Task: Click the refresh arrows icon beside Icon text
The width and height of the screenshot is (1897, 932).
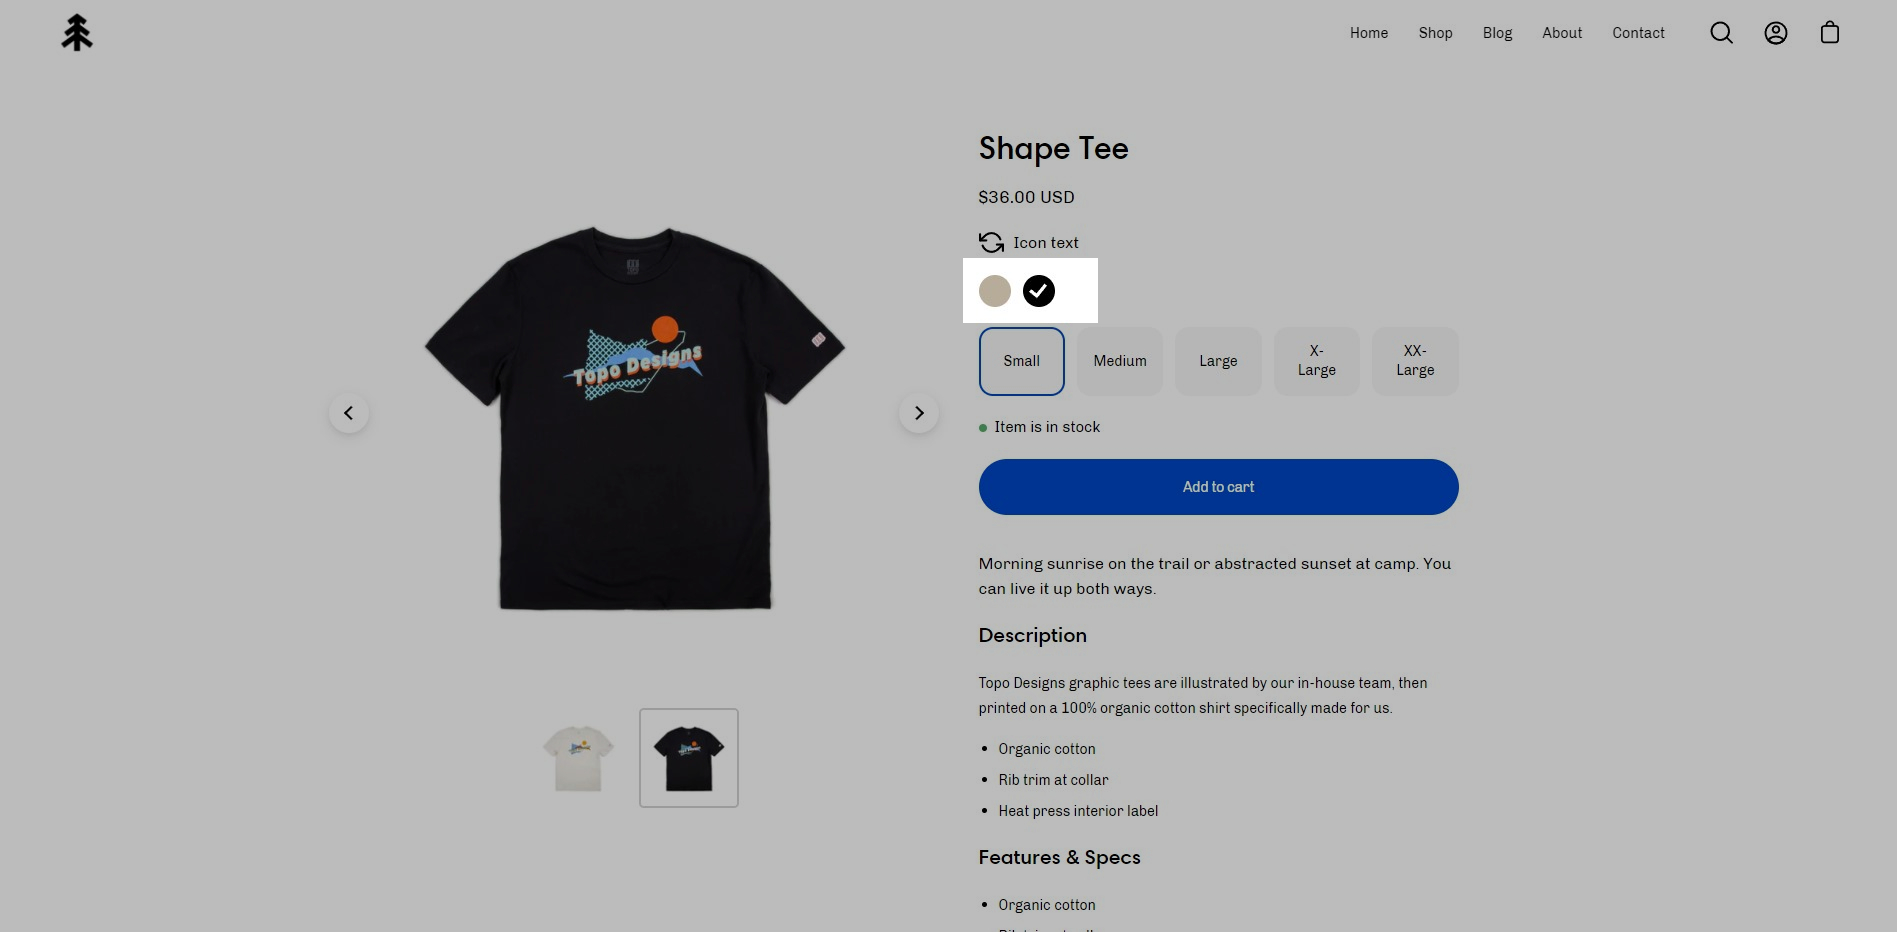Action: (991, 243)
